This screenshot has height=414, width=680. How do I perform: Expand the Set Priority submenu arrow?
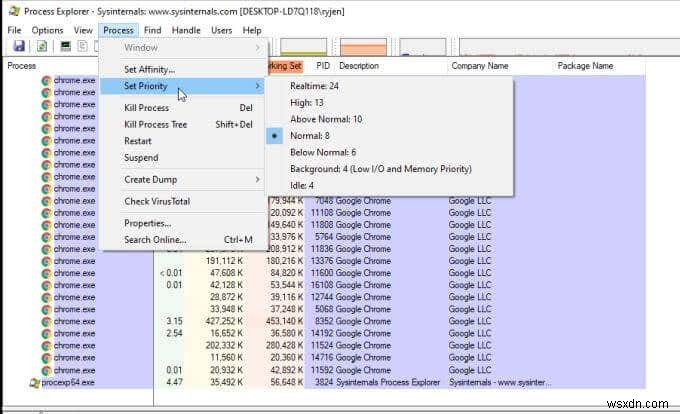point(258,86)
